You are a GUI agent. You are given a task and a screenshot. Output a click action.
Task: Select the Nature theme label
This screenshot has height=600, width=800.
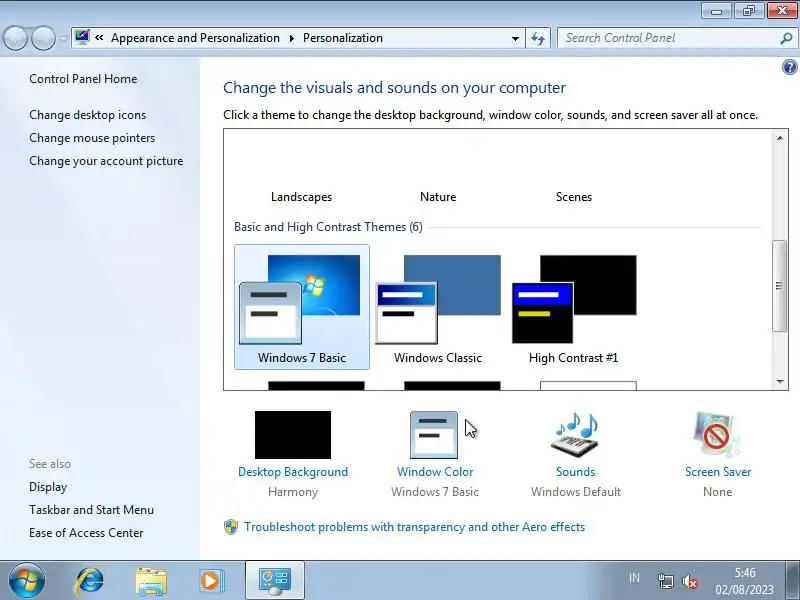438,197
